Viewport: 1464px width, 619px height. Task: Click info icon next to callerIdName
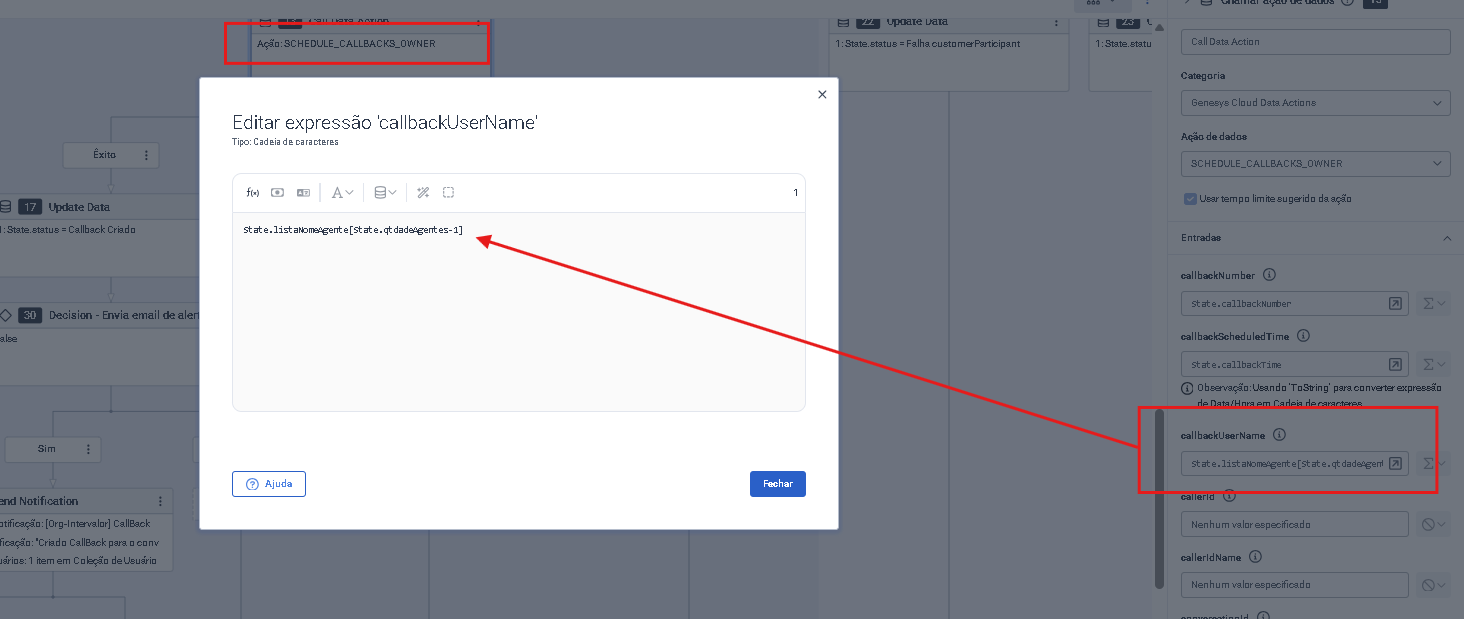[x=1256, y=557]
